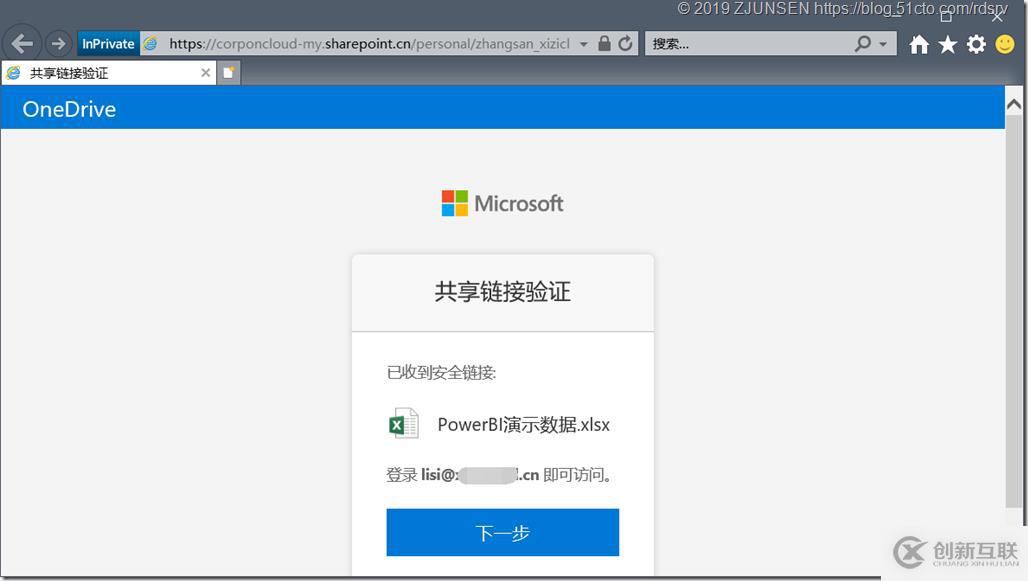Click the IE page icon in address bar
1028x581 pixels.
pos(151,44)
